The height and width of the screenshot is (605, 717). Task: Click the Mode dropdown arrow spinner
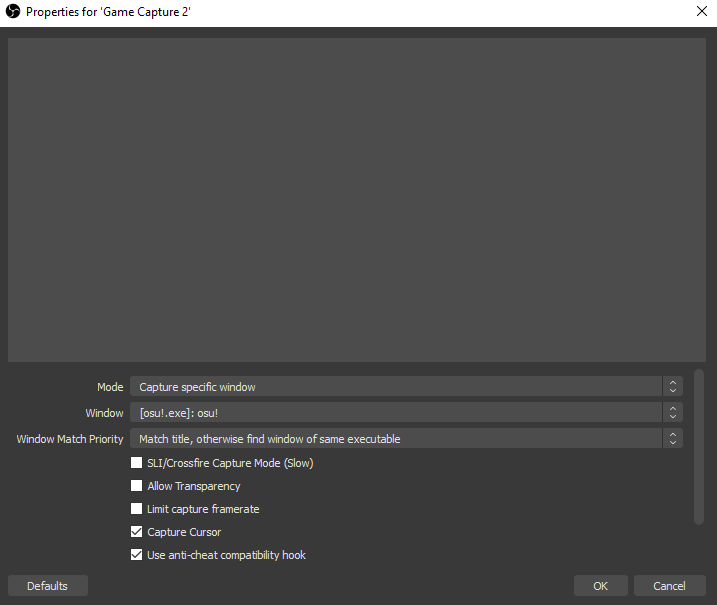pyautogui.click(x=673, y=386)
